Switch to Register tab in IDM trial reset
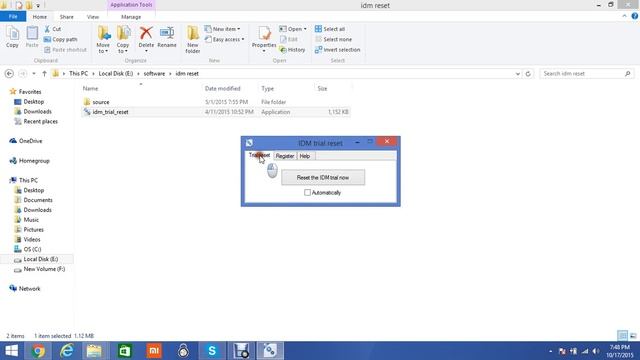Screen dimensions: 640x360 tap(285, 156)
